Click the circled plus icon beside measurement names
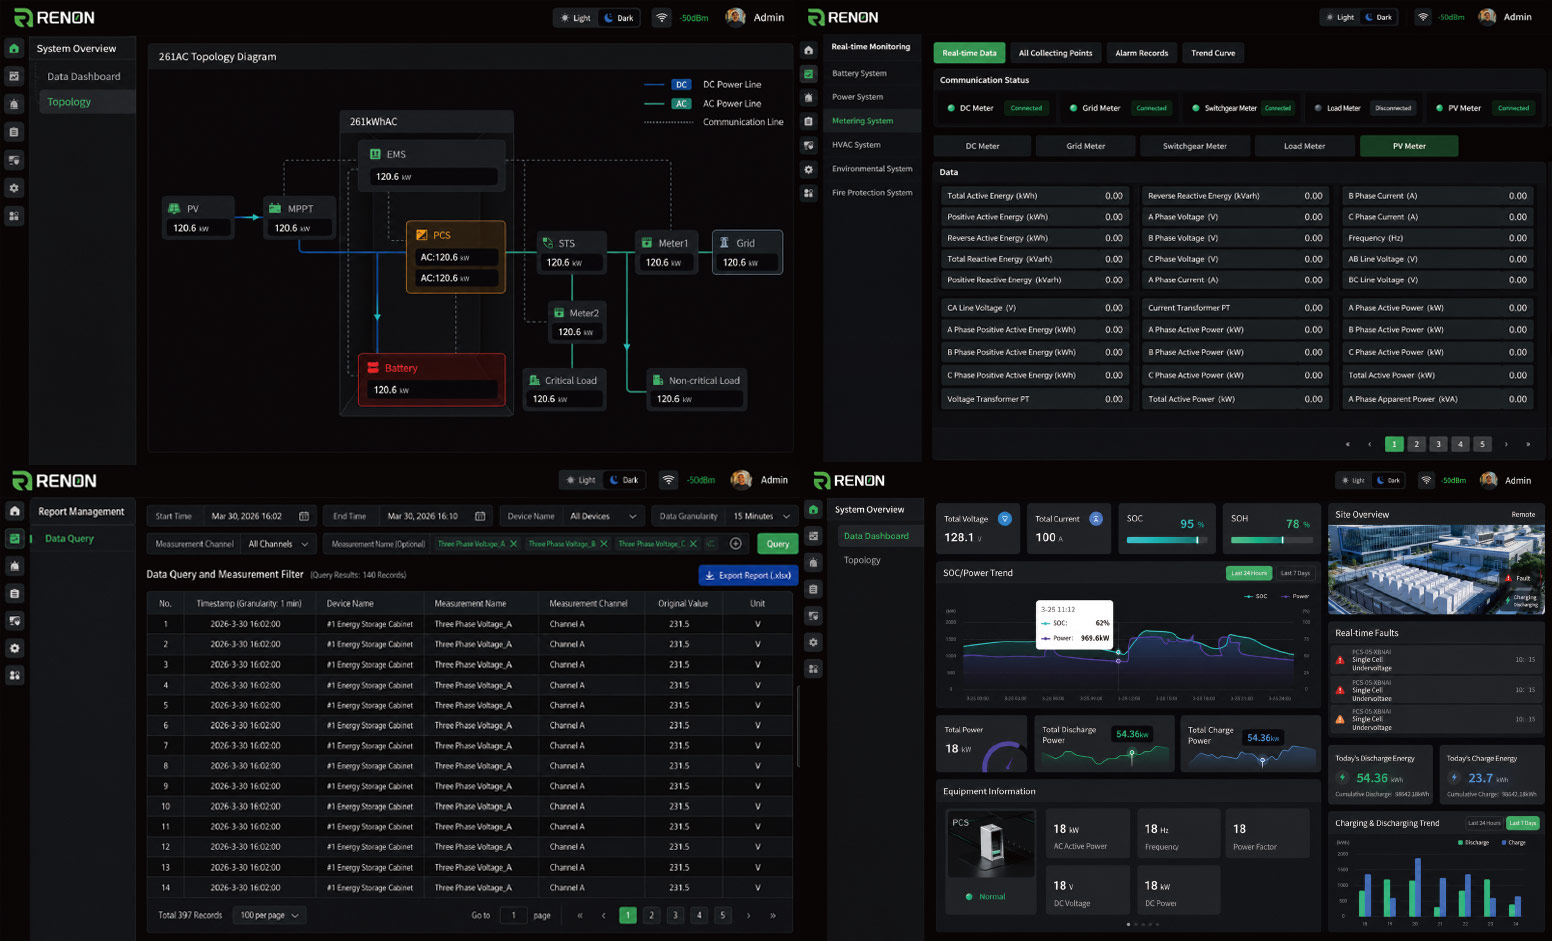The width and height of the screenshot is (1552, 941). pos(736,544)
